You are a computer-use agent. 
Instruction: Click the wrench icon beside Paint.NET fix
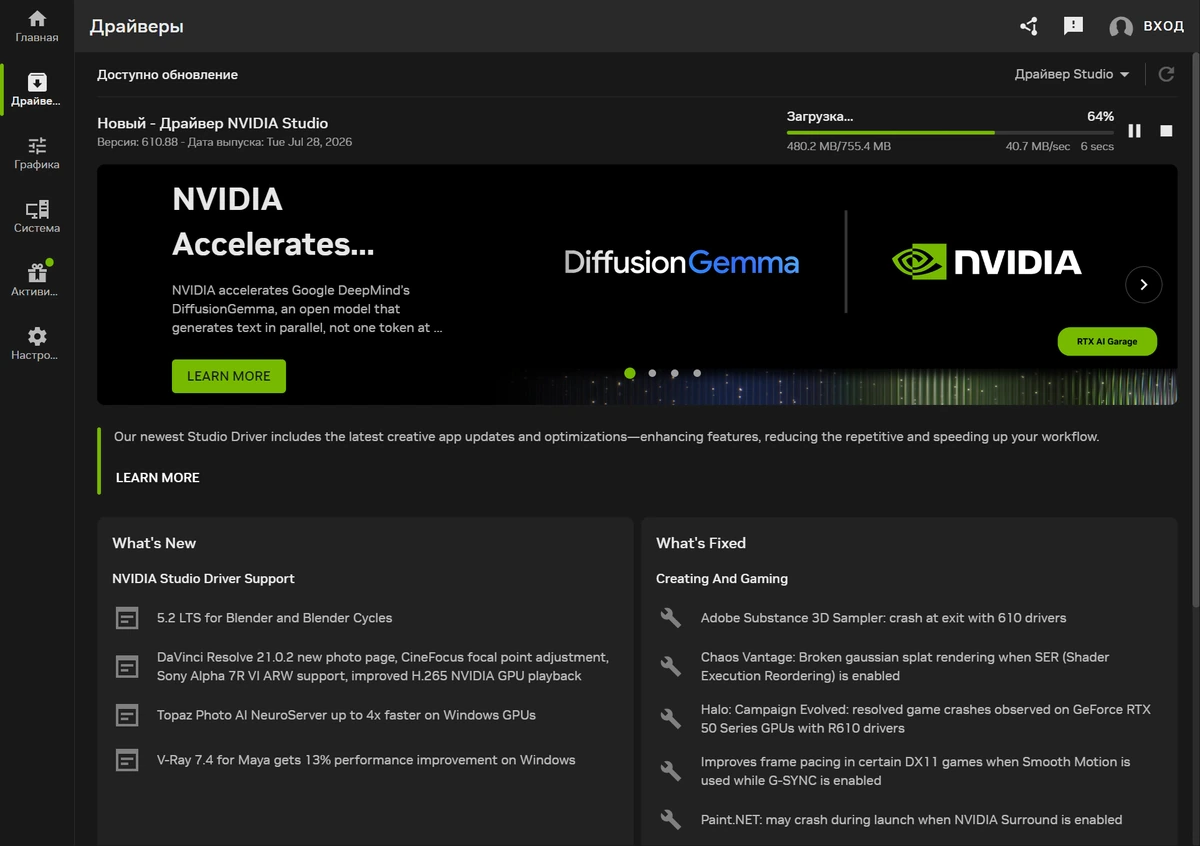pos(671,820)
